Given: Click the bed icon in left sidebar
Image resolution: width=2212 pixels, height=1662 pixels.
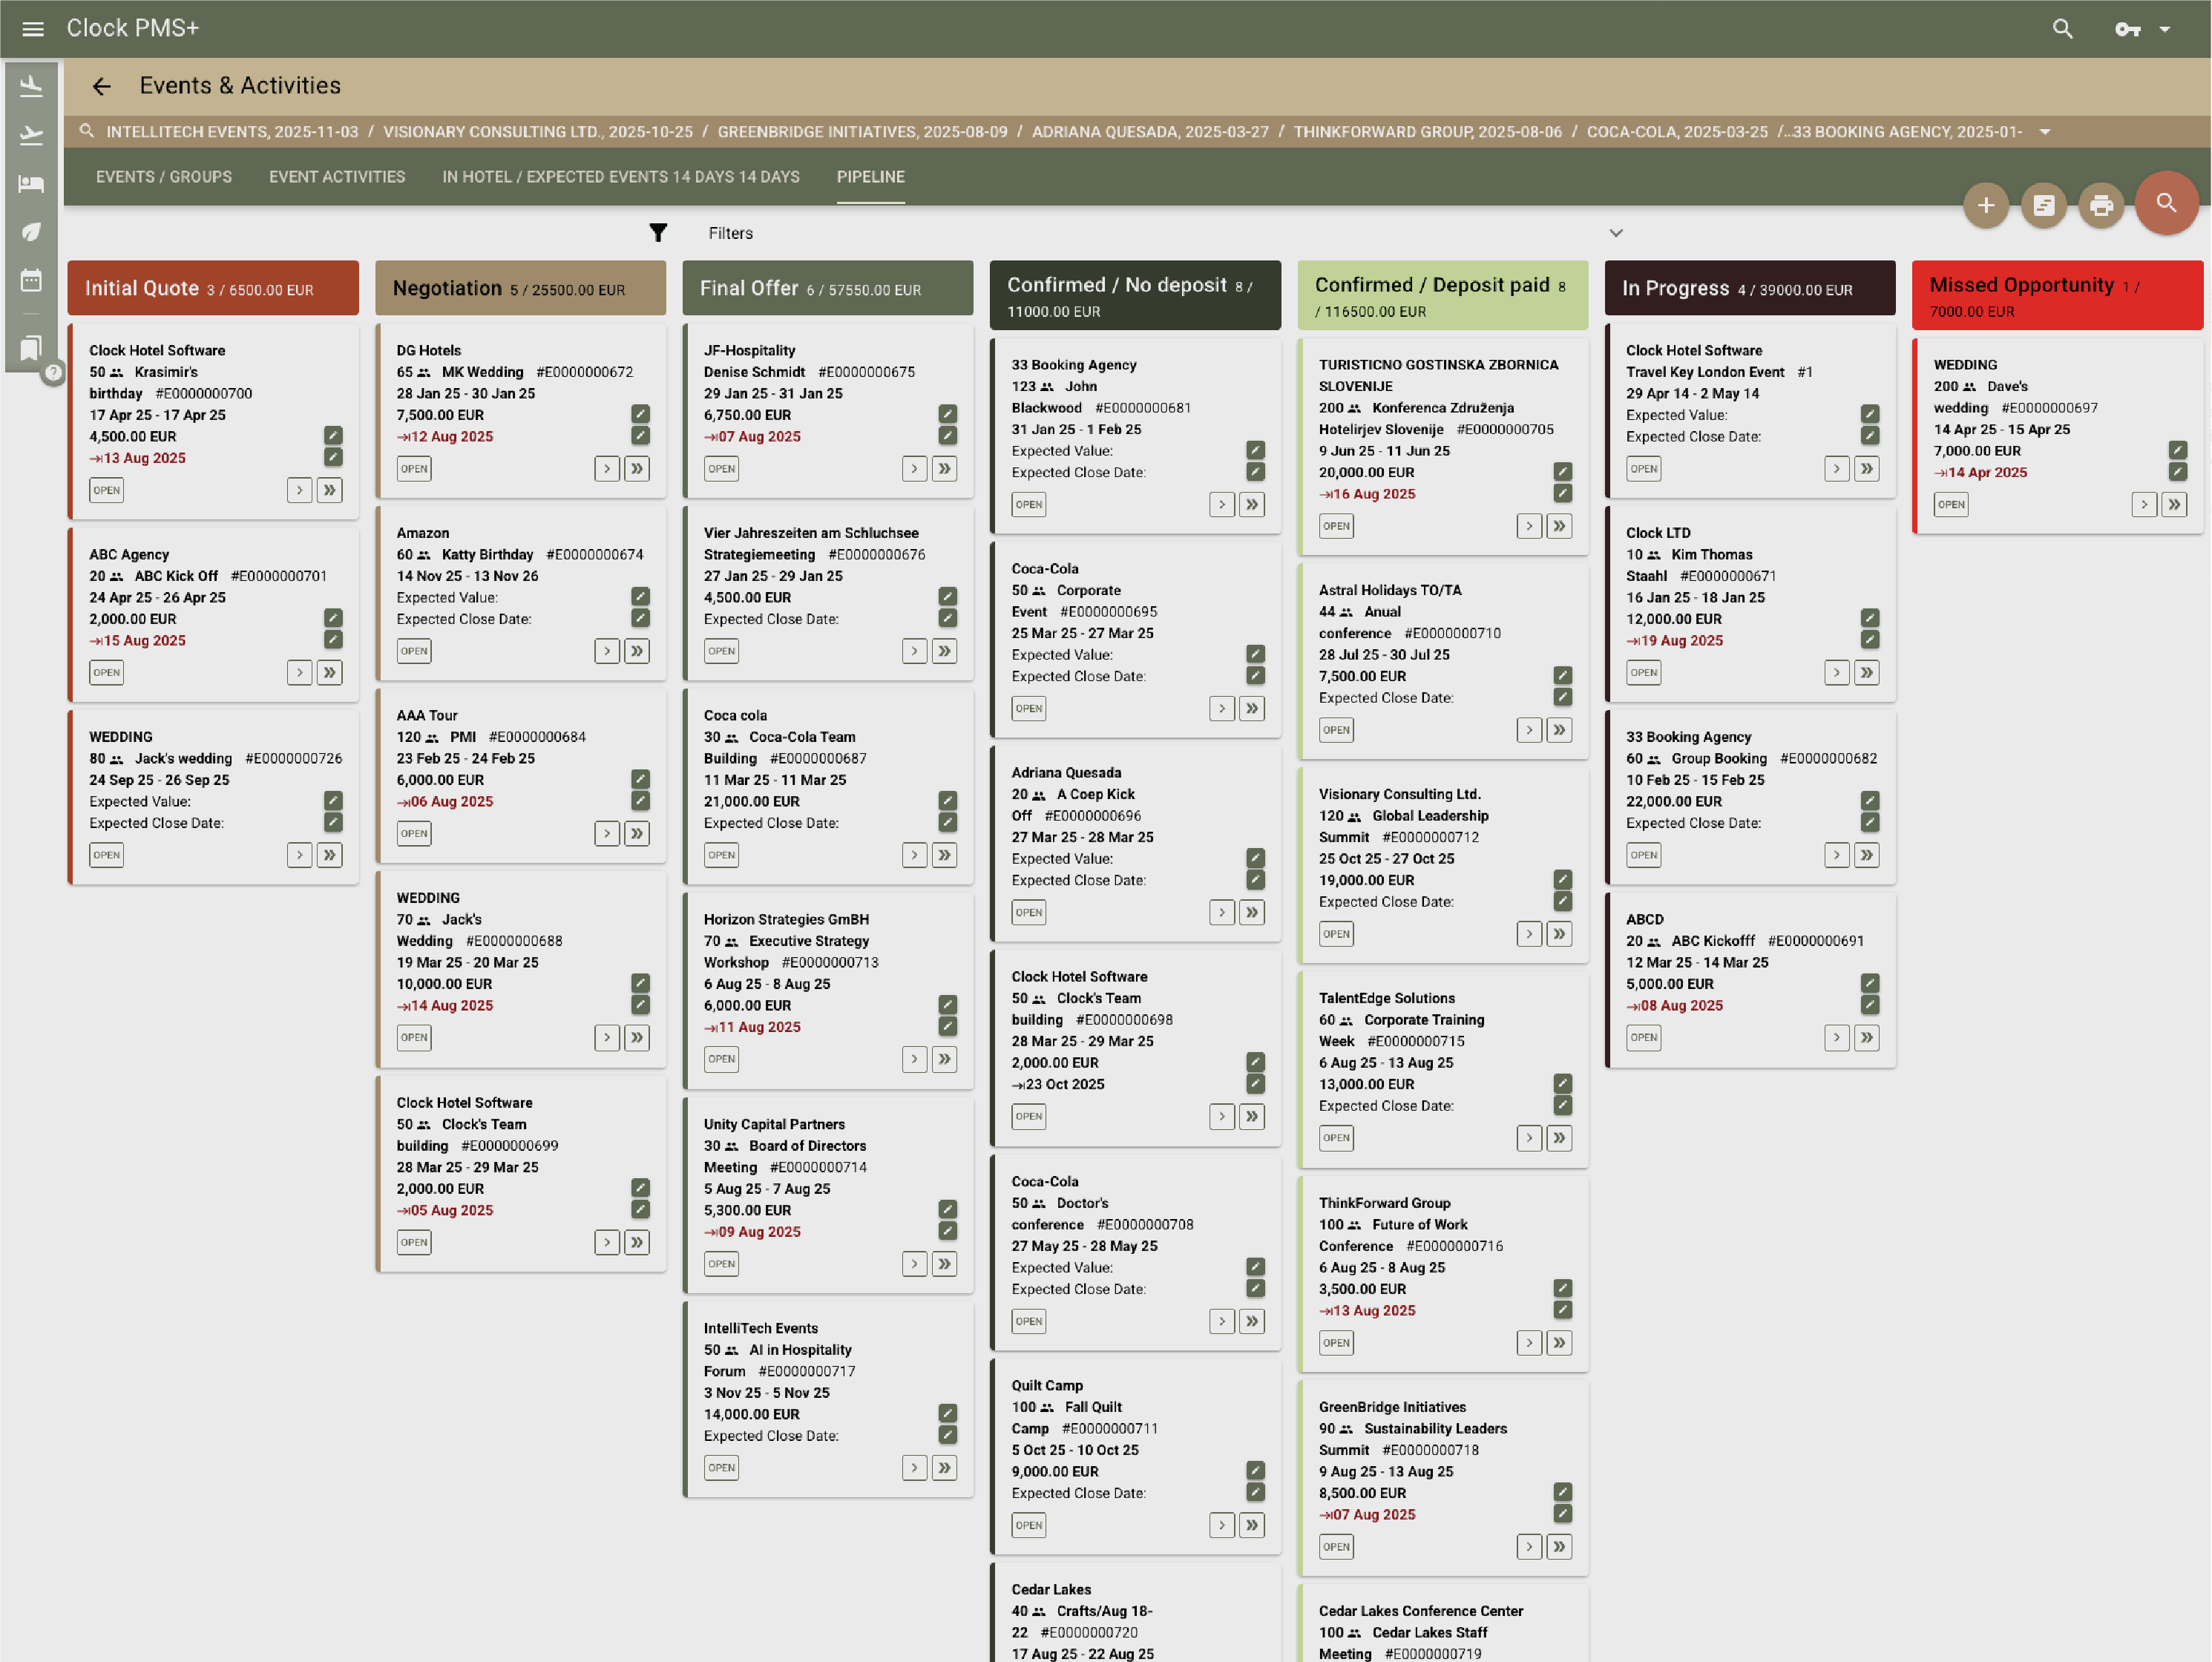Looking at the screenshot, I should click(31, 184).
